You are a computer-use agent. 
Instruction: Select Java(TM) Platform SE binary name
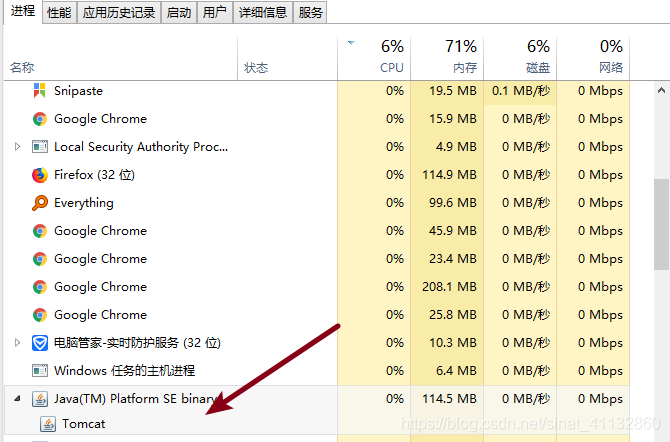tap(135, 399)
